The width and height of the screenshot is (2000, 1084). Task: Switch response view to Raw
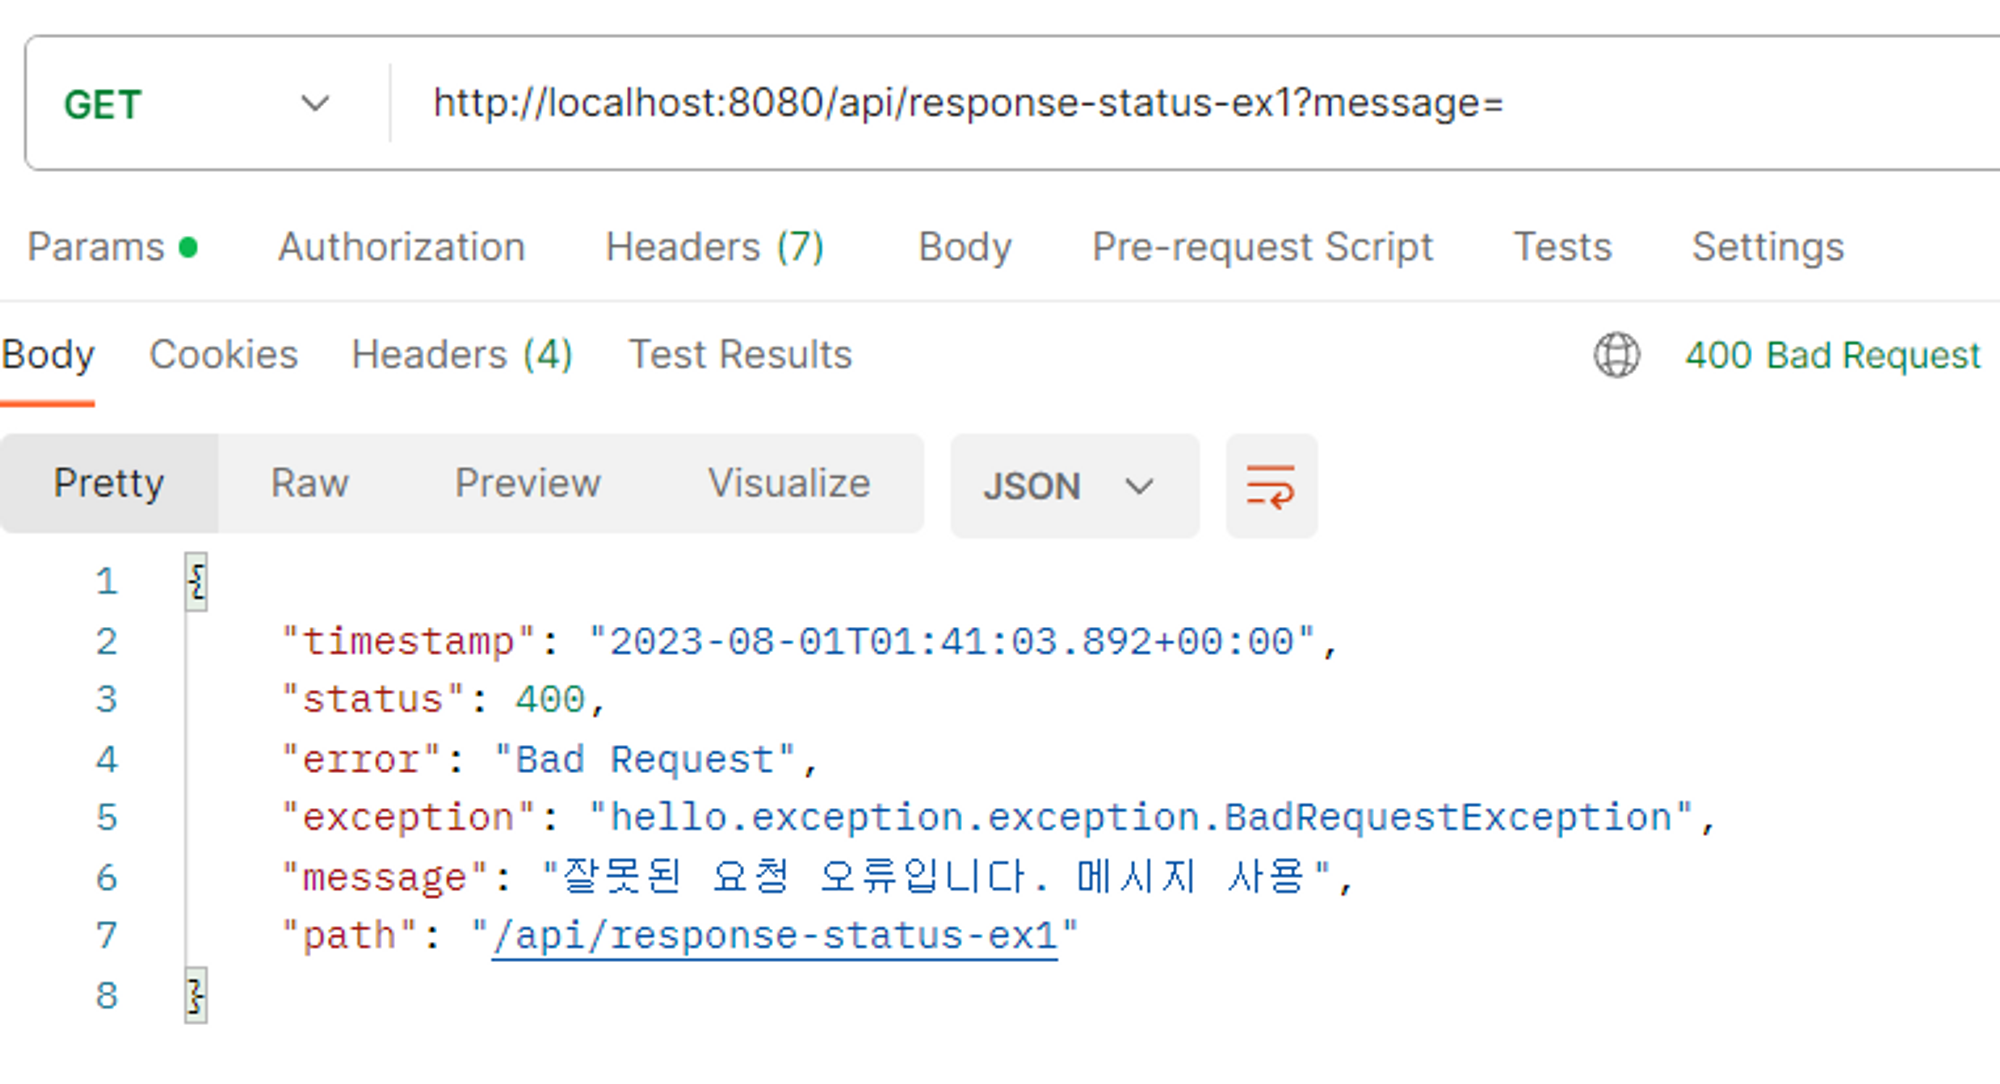(x=310, y=484)
